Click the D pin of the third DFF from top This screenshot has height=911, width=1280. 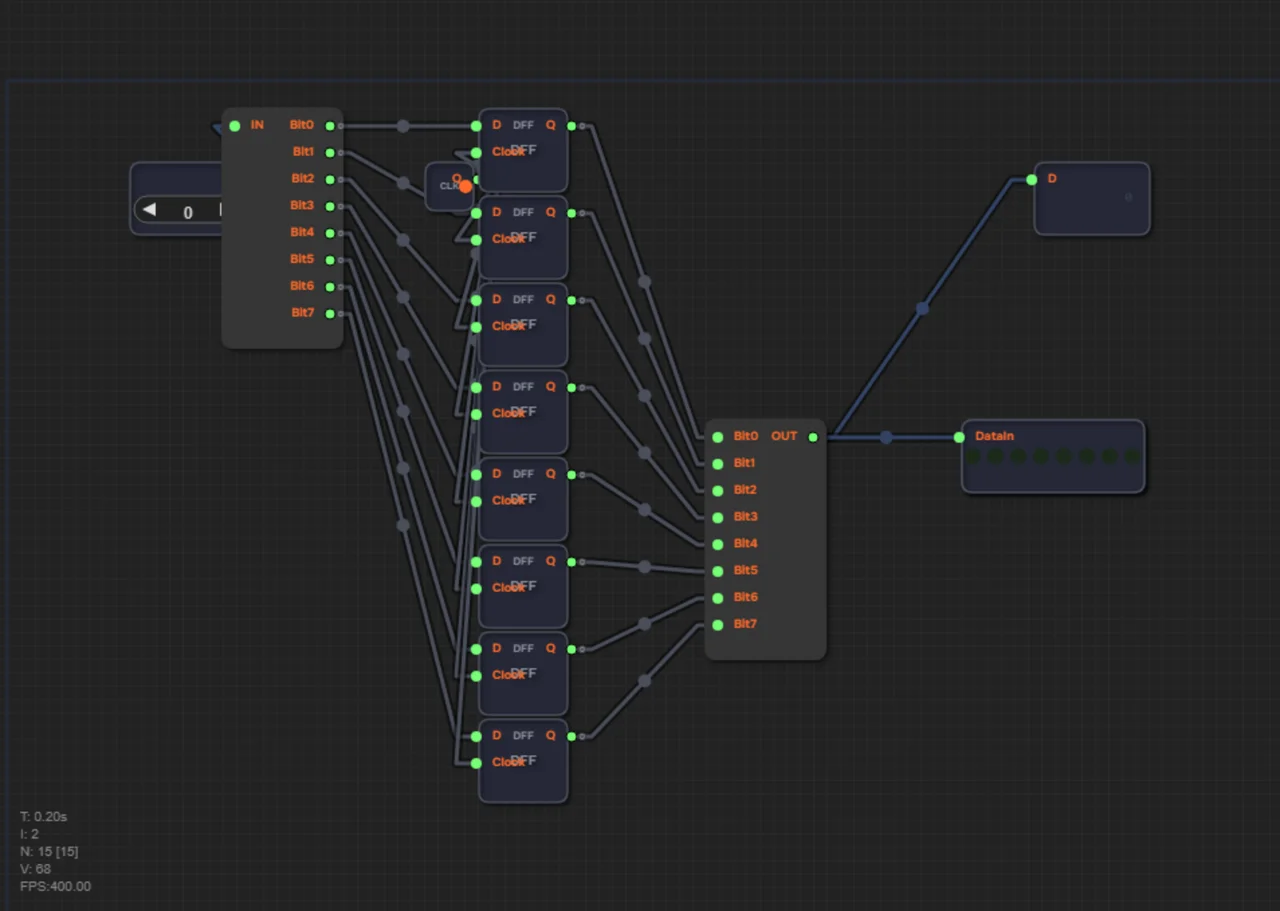(476, 300)
